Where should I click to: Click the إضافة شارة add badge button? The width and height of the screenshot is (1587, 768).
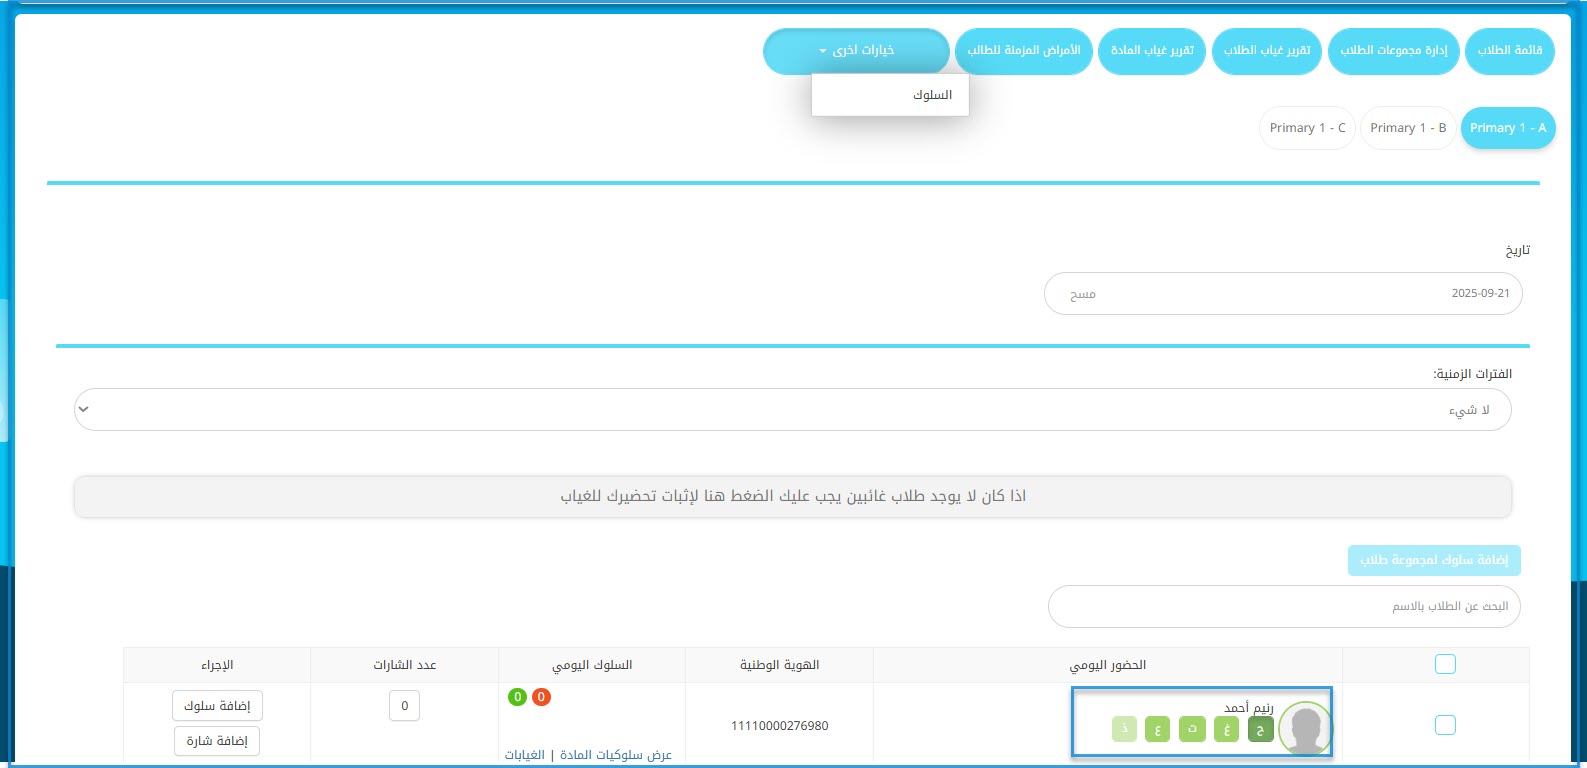(217, 741)
